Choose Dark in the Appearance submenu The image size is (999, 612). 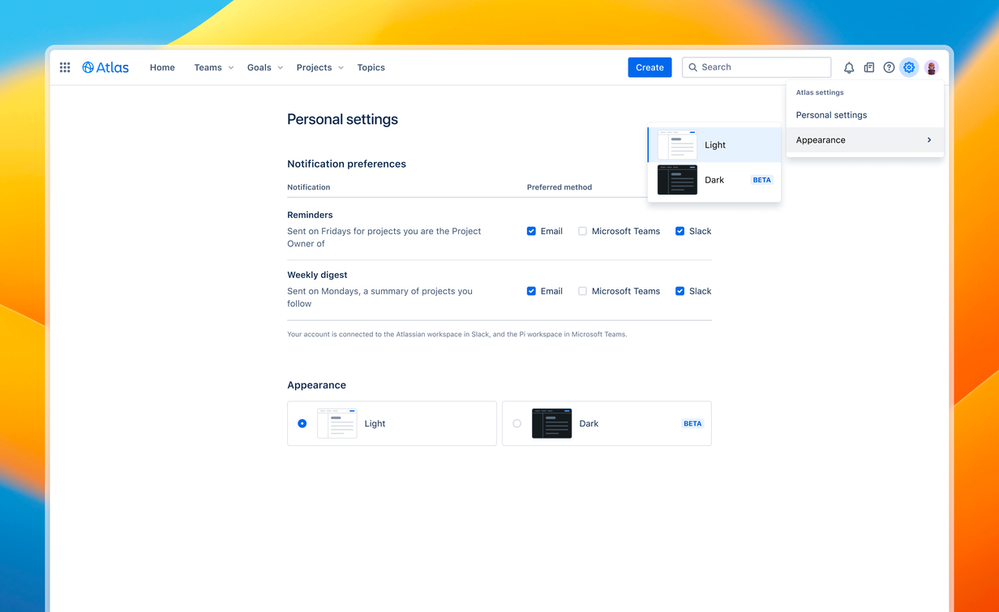click(714, 180)
